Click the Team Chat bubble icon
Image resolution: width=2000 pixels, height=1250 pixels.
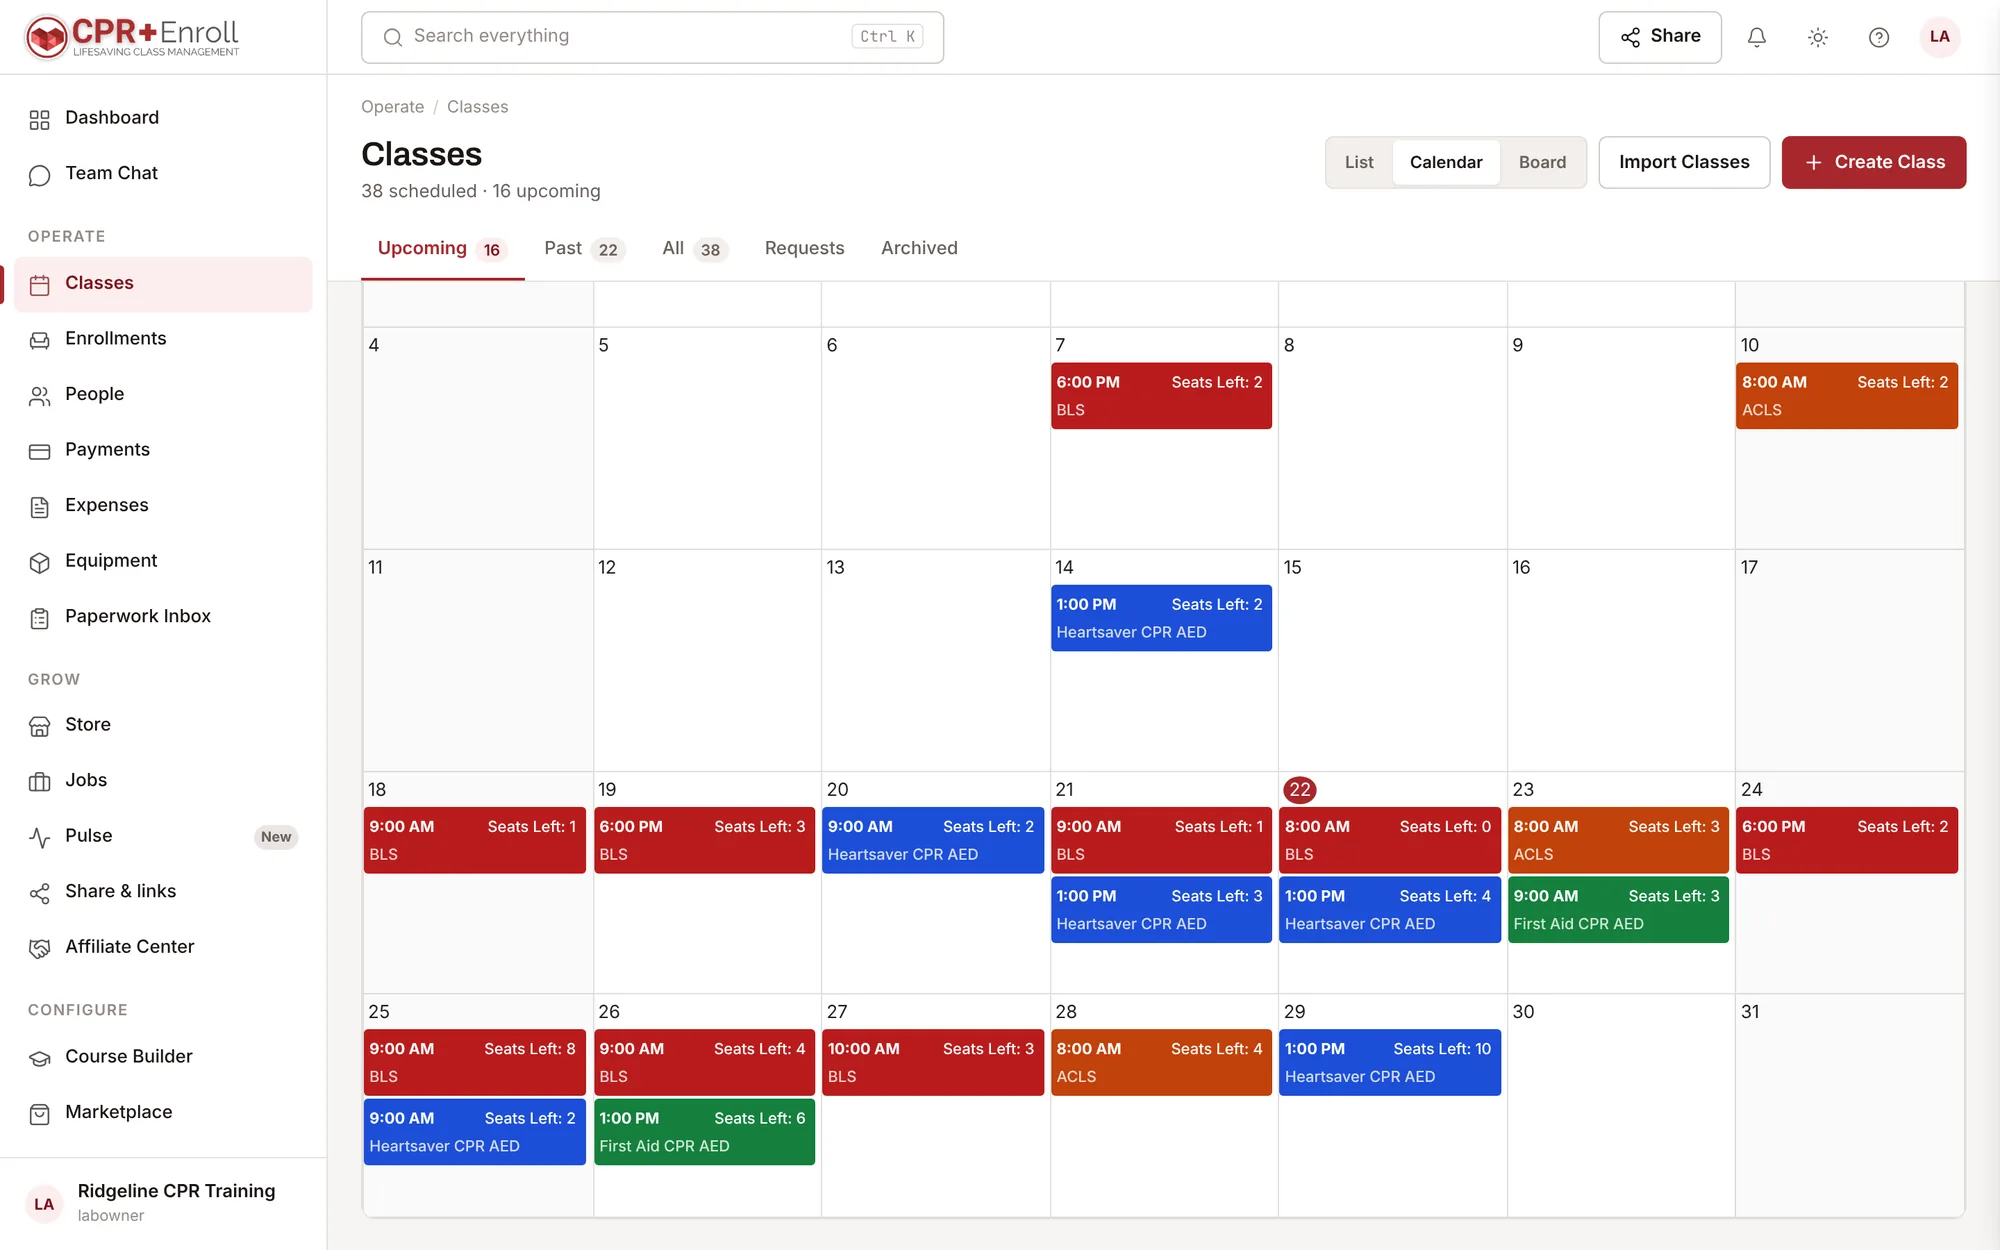[39, 175]
